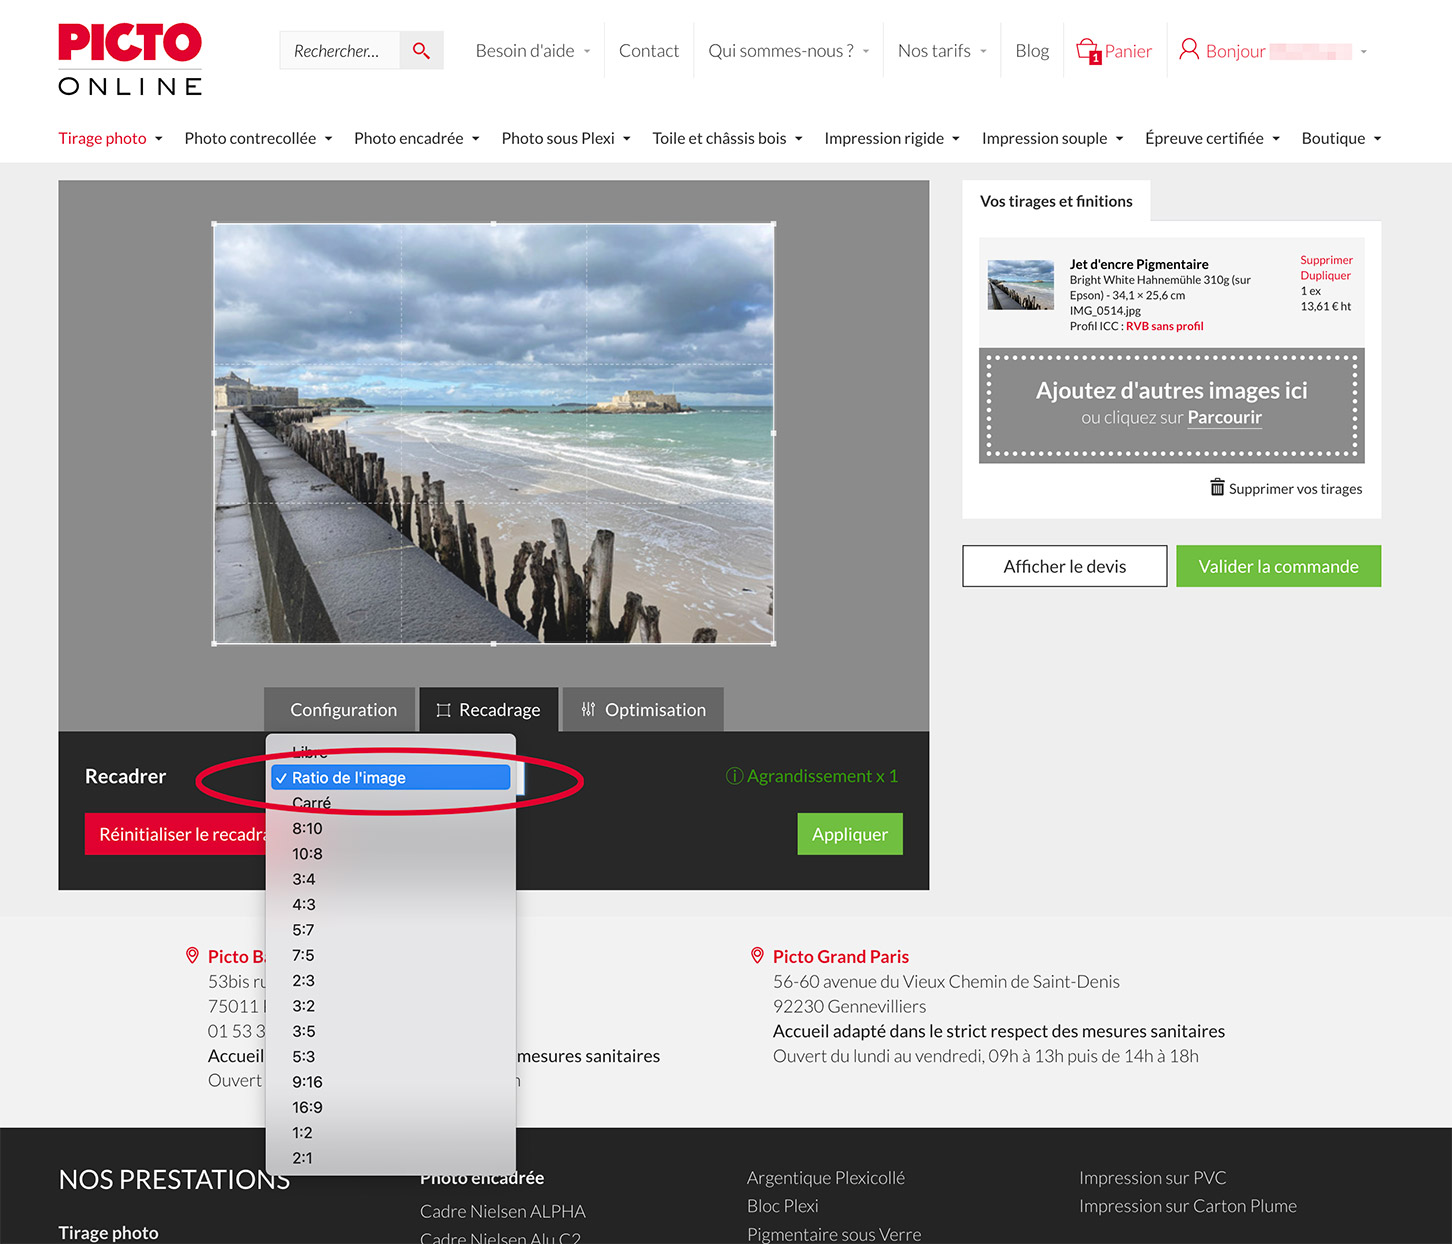Open the shopping cart Panier icon
Viewport: 1452px width, 1244px height.
(x=1088, y=50)
